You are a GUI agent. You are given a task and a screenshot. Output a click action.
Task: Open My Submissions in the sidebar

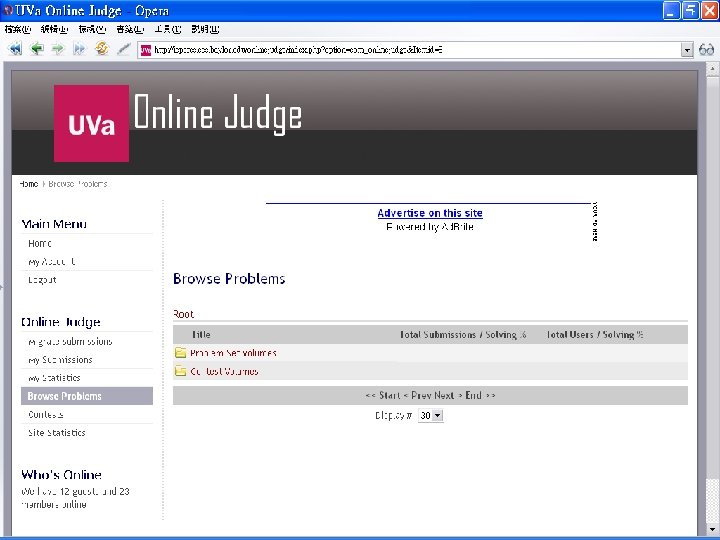click(60, 360)
